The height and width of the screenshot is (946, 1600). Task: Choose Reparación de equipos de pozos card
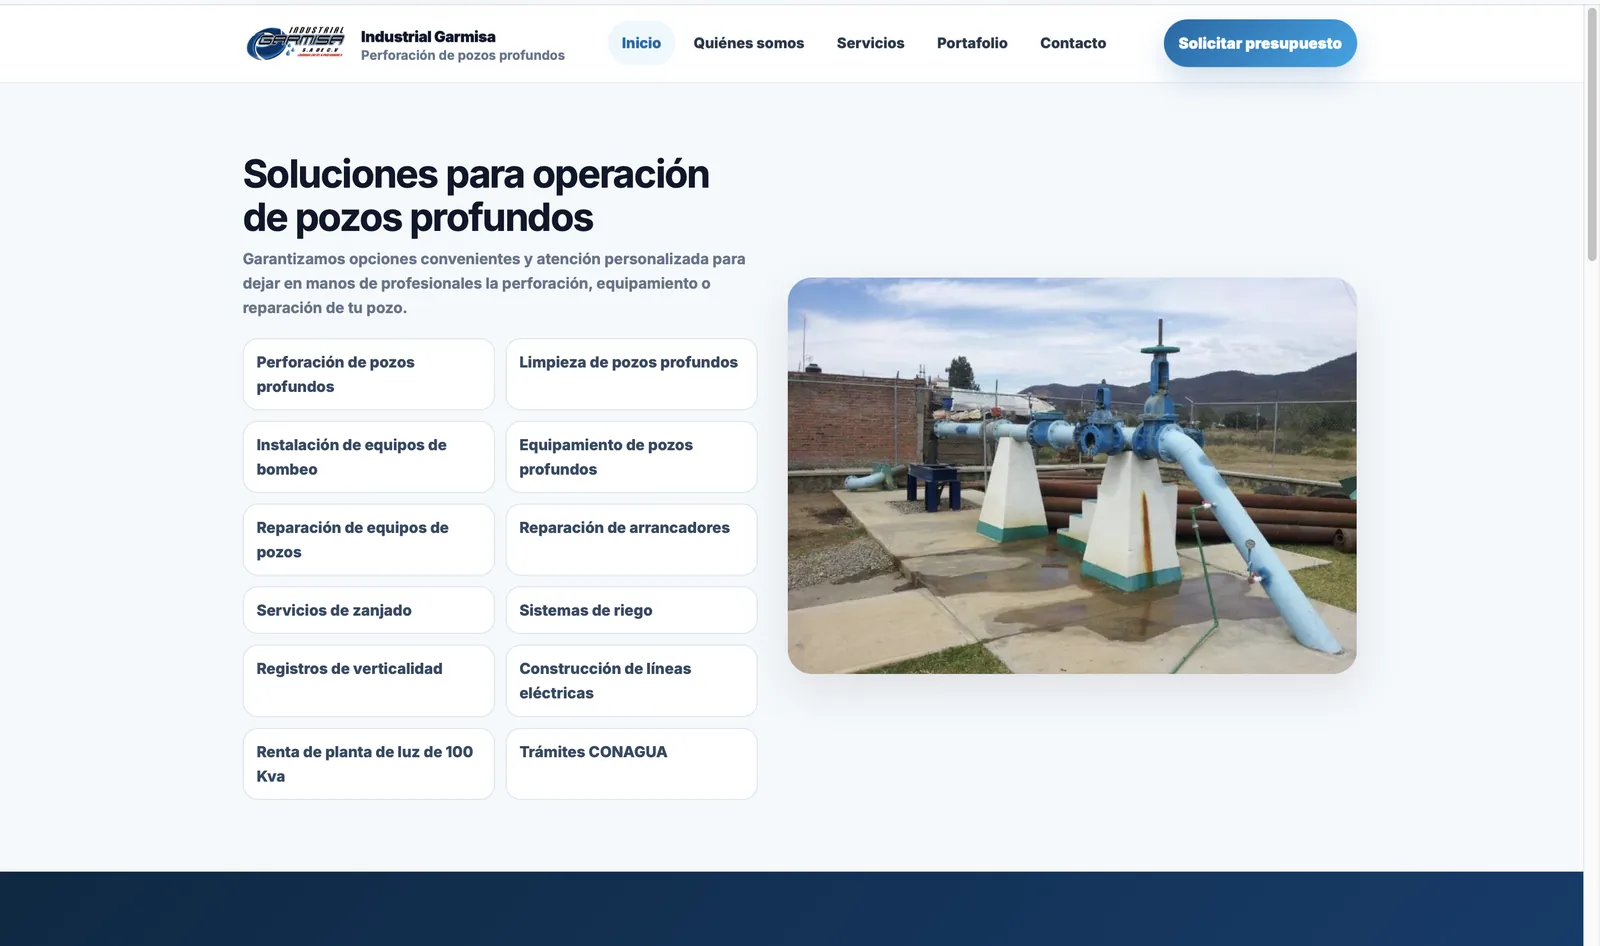pyautogui.click(x=368, y=540)
